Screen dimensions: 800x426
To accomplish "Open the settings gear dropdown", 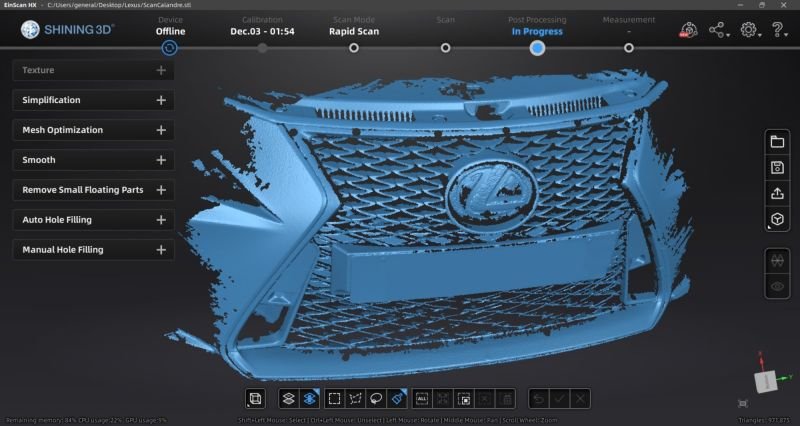I will pyautogui.click(x=749, y=30).
